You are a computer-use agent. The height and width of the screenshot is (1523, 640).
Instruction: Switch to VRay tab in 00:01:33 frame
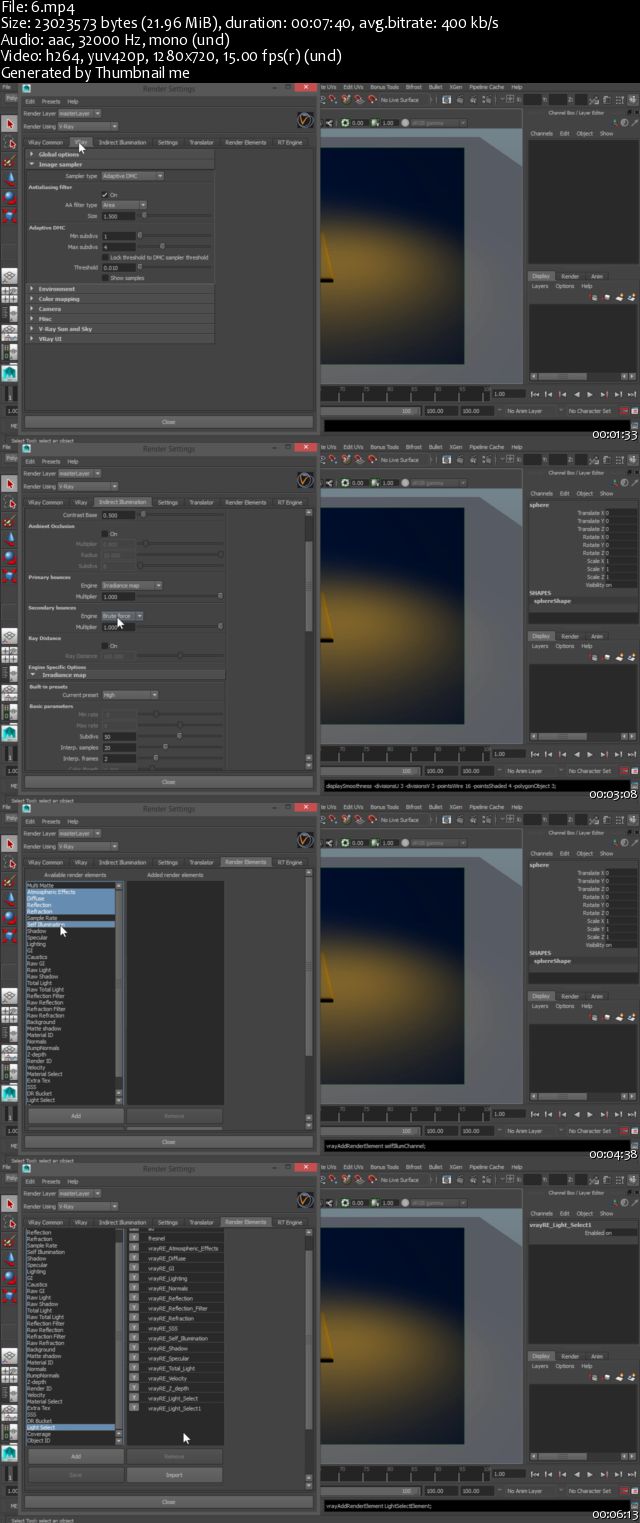click(x=81, y=142)
